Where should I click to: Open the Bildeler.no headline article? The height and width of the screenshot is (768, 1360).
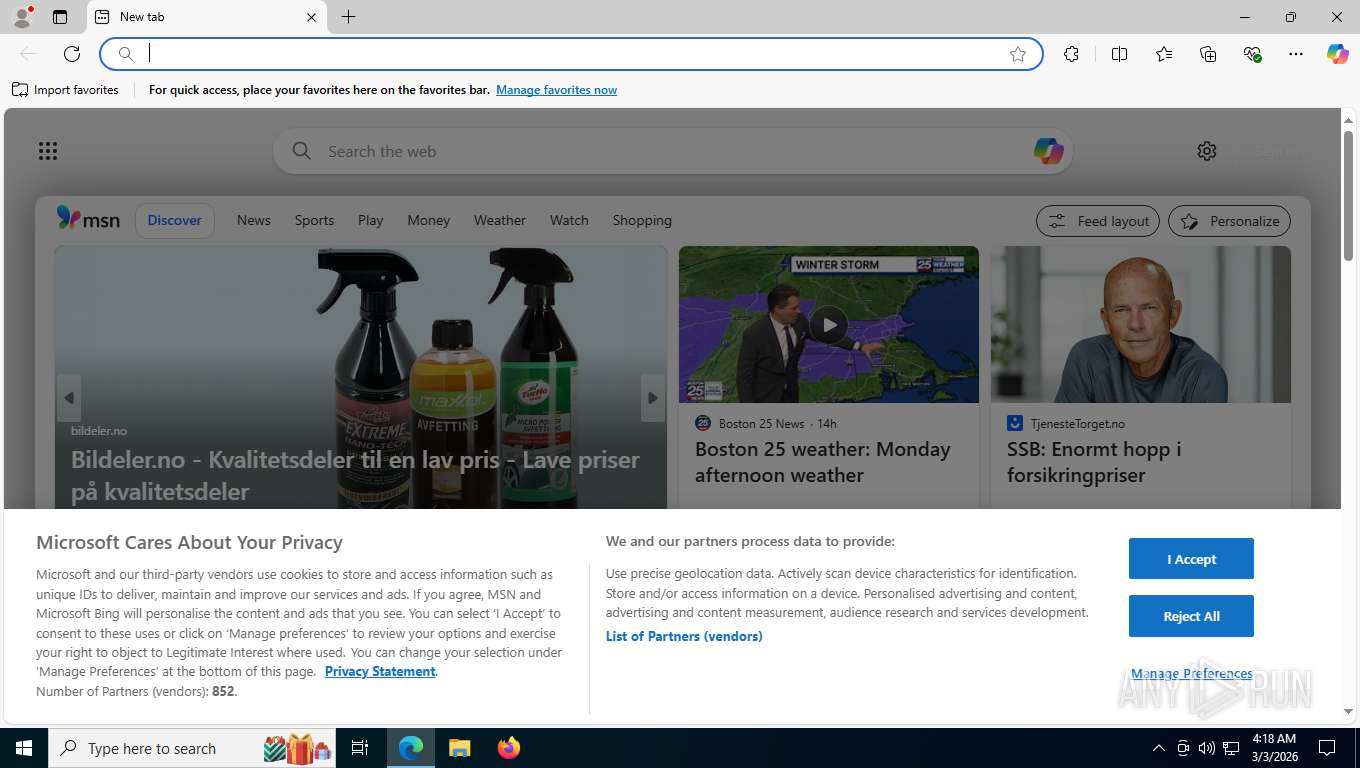click(355, 475)
